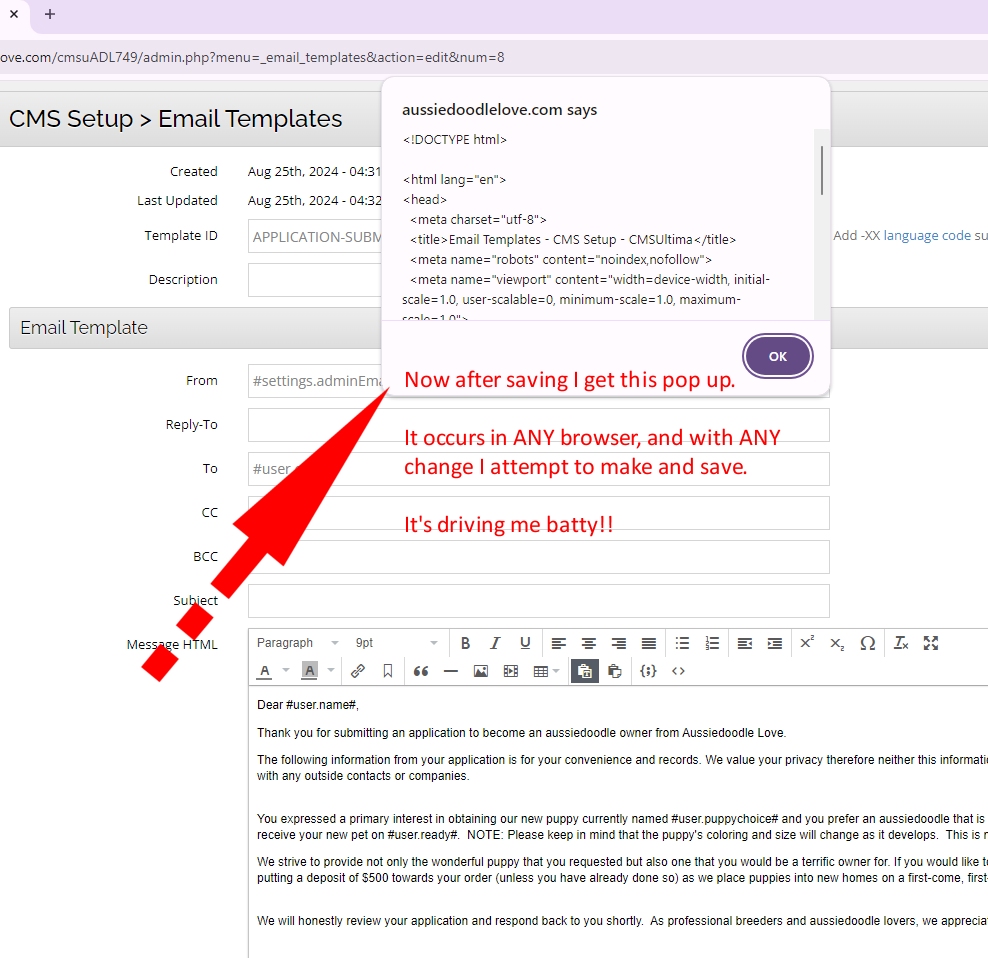The height and width of the screenshot is (958, 988).
Task: Click OK in the alert dialog
Action: (777, 356)
